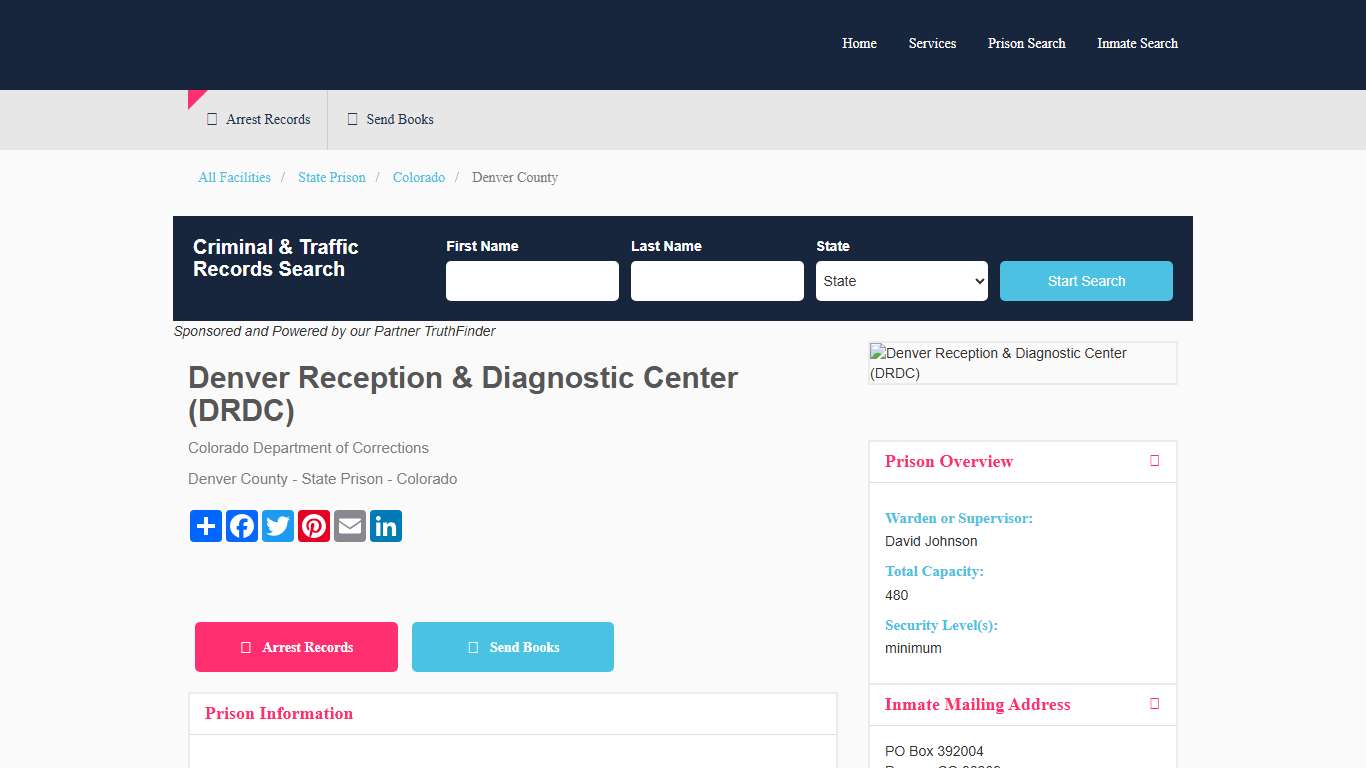Viewport: 1366px width, 768px height.
Task: Collapse the Inmate Mailing Address panel
Action: pyautogui.click(x=1154, y=704)
